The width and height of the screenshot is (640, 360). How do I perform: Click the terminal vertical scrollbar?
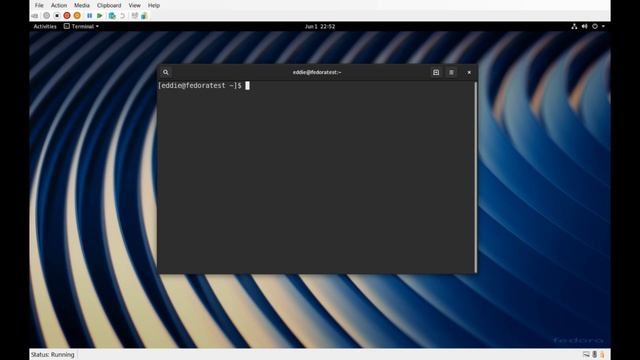476,177
